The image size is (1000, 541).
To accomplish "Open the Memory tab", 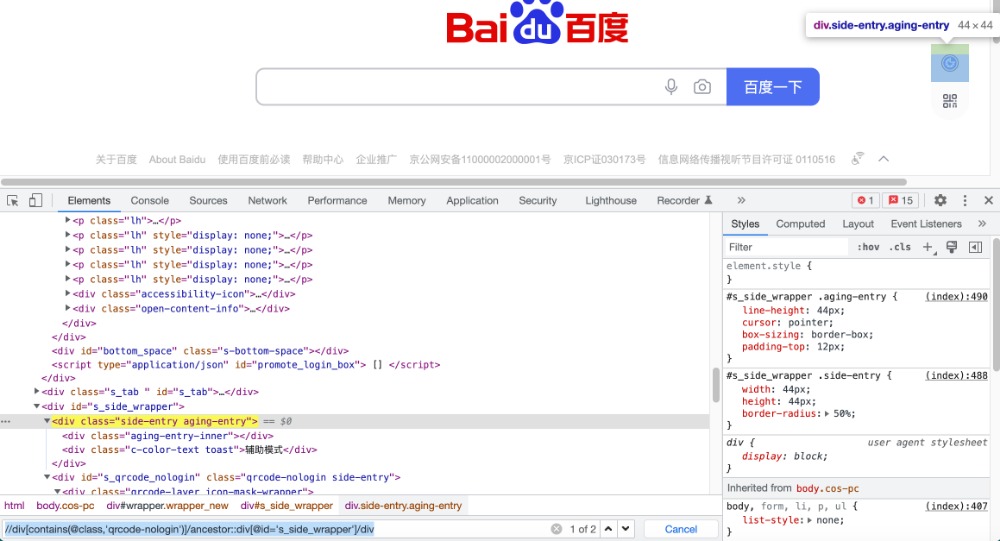I will tap(407, 200).
